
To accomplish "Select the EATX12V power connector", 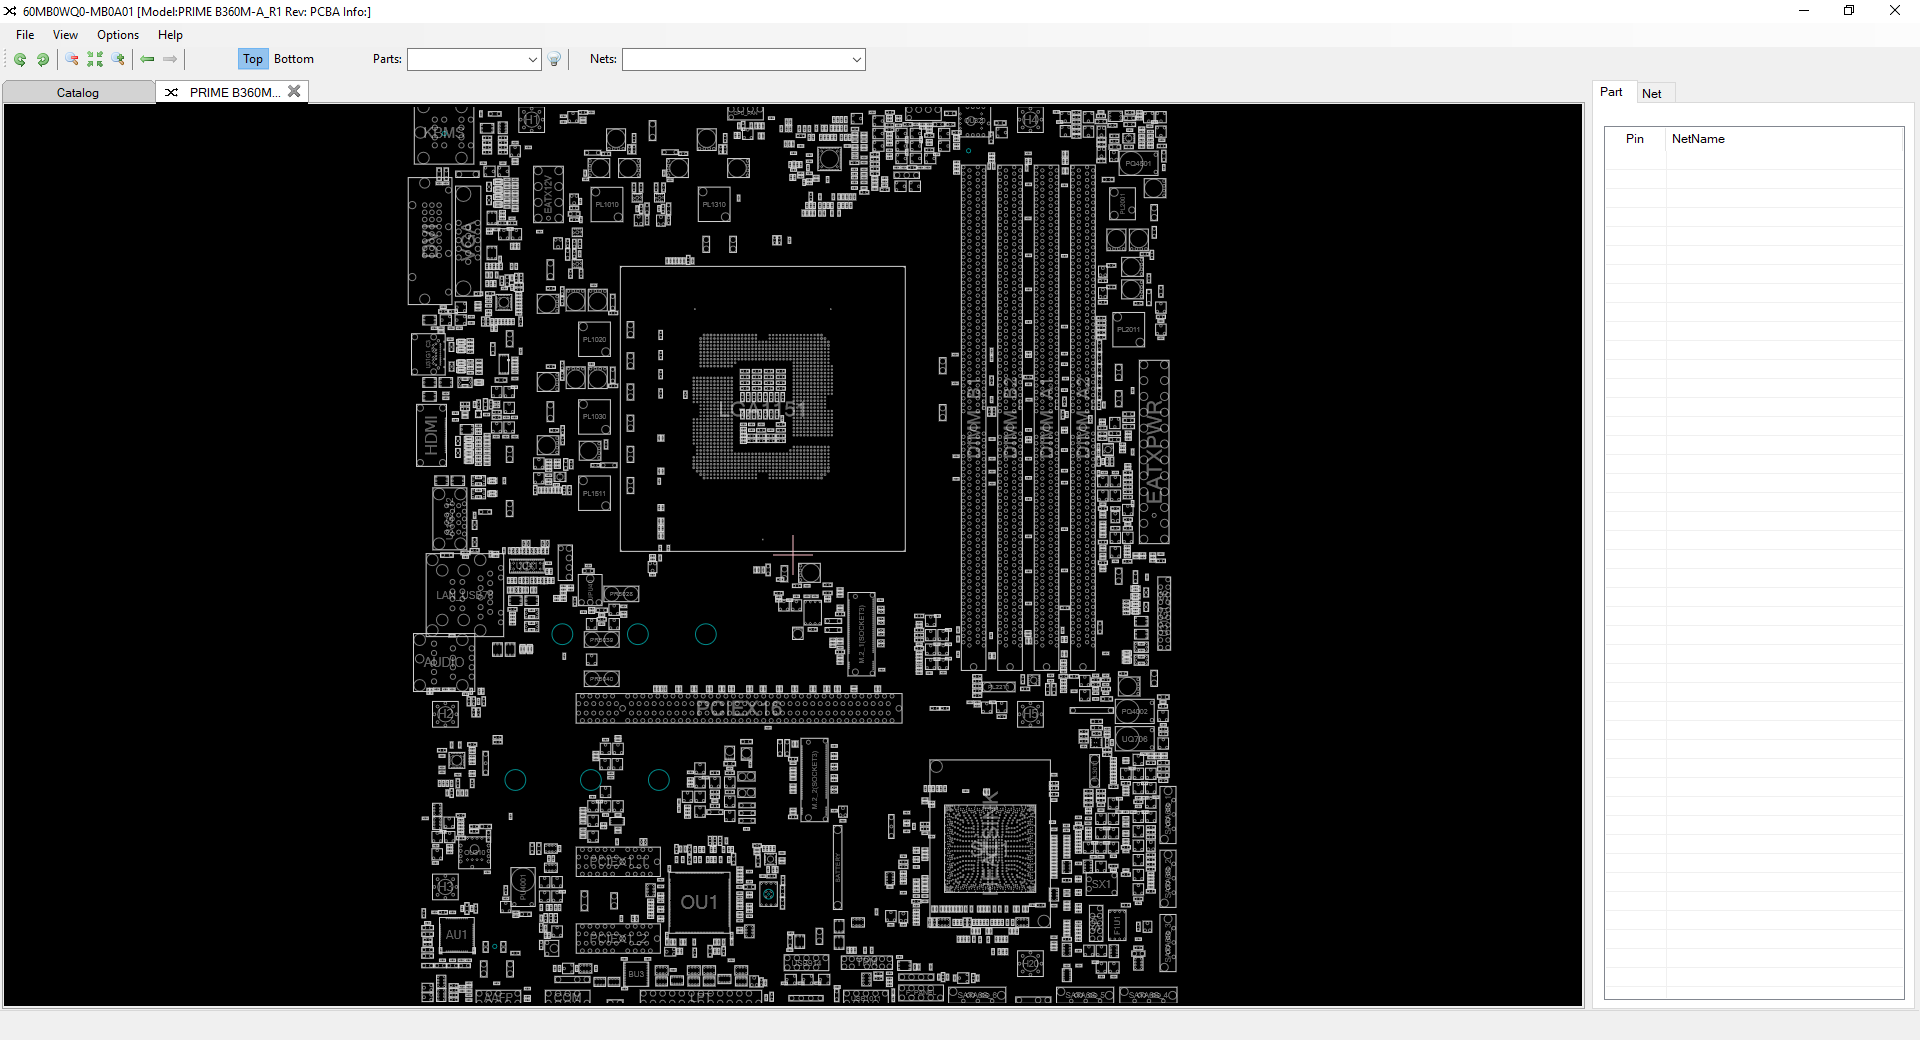I will (x=548, y=194).
